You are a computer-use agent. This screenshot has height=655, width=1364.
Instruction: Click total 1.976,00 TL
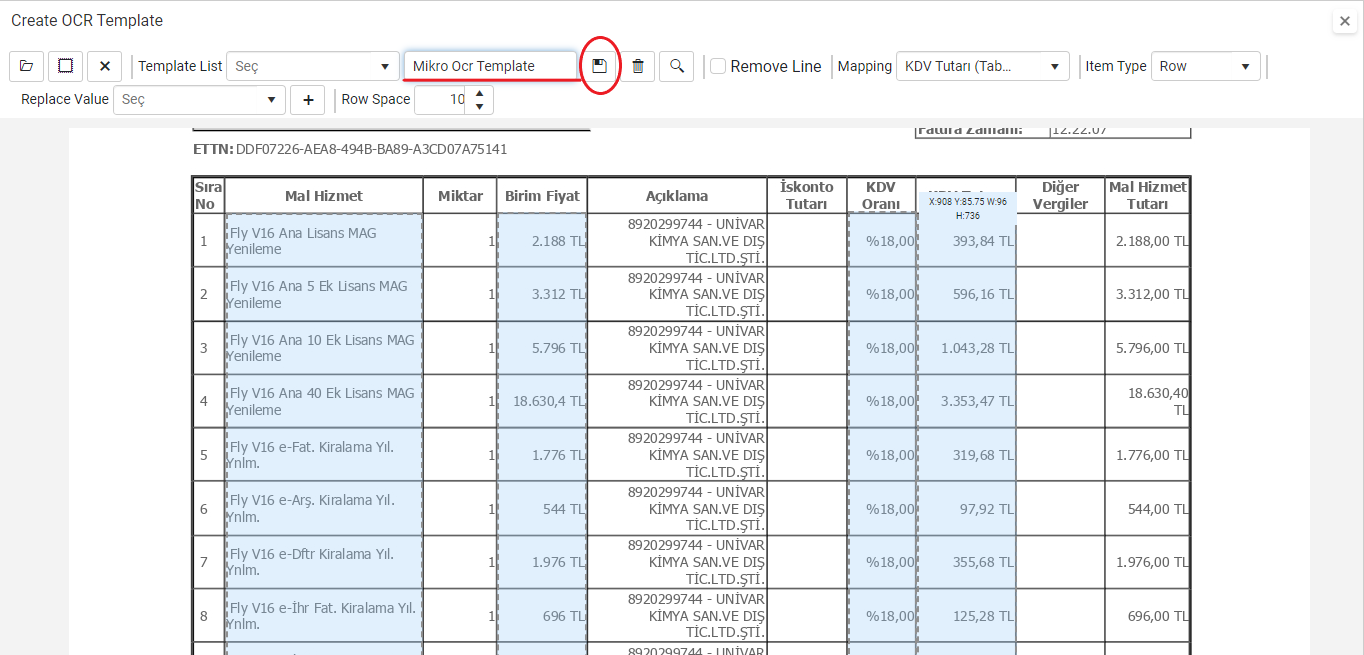pyautogui.click(x=1152, y=562)
